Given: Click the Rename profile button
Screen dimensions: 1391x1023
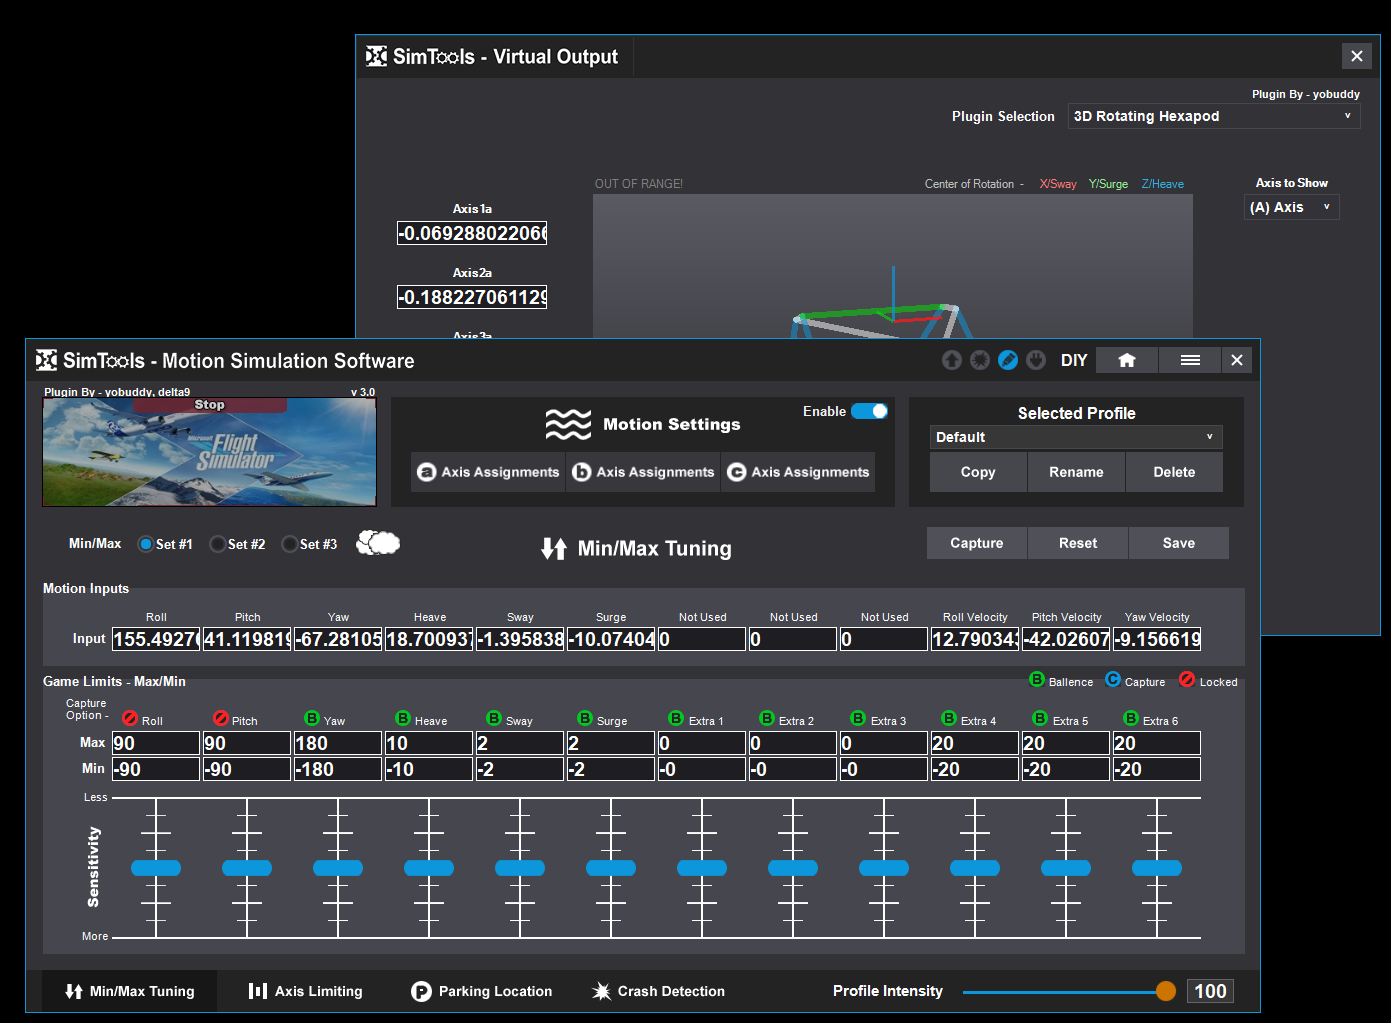Looking at the screenshot, I should click(1076, 472).
